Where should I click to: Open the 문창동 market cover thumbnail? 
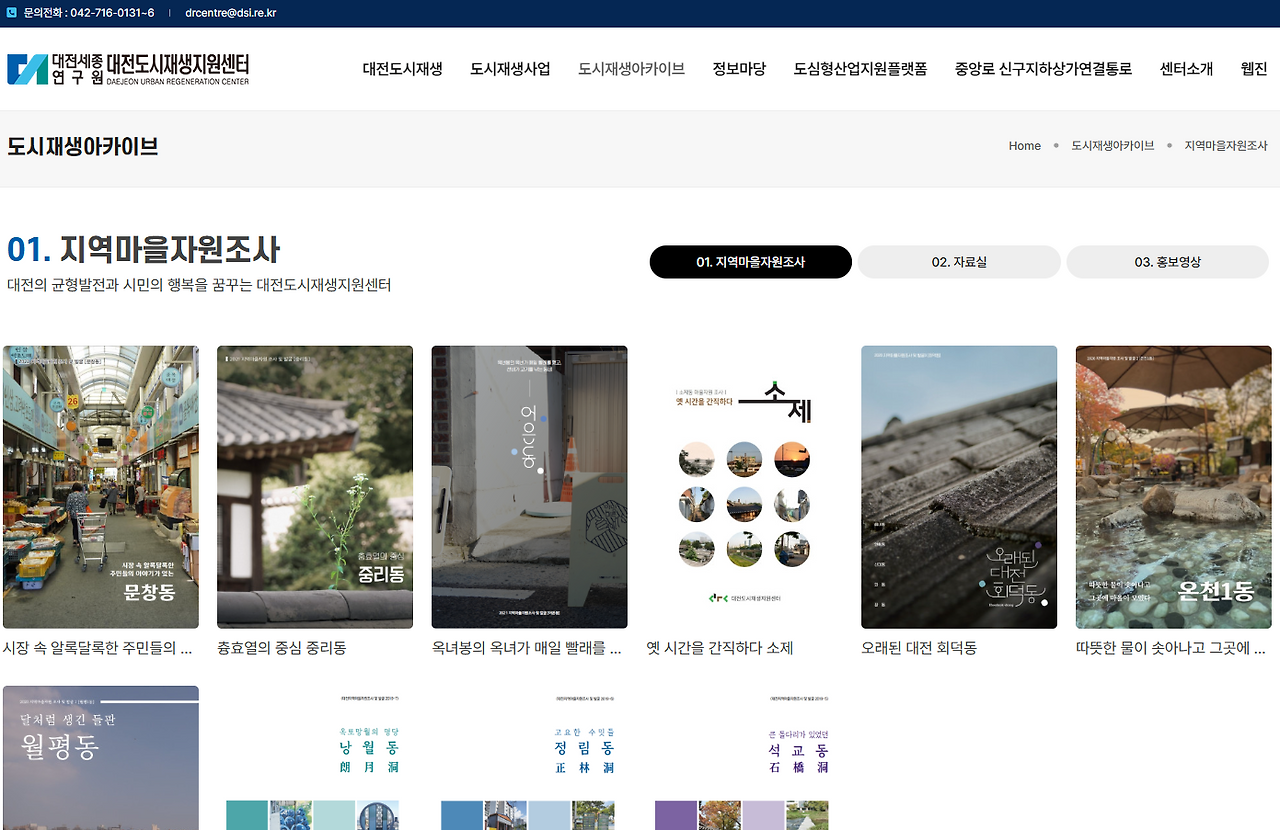coord(101,487)
